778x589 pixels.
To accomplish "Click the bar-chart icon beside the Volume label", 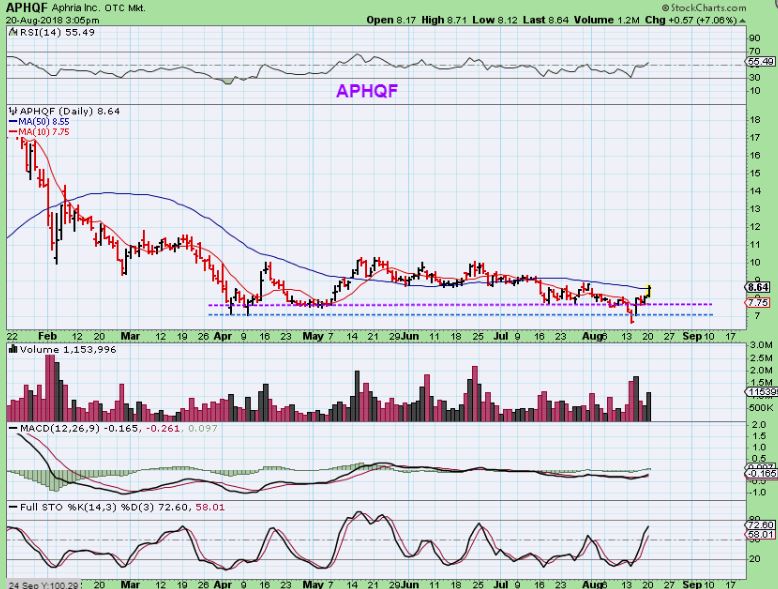I will 13,349.
